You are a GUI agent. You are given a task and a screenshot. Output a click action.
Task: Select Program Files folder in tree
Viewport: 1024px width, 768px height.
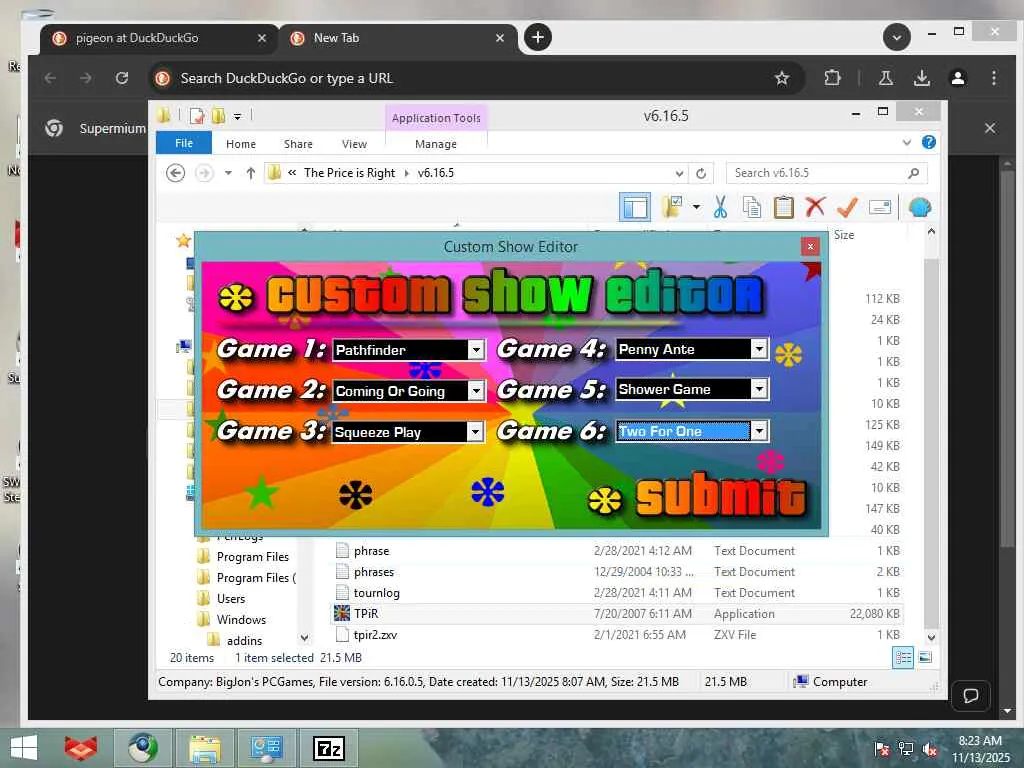point(252,557)
